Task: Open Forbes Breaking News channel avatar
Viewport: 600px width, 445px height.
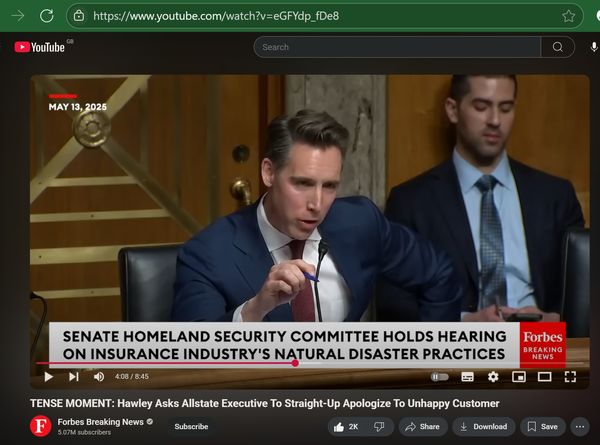Action: click(x=41, y=426)
